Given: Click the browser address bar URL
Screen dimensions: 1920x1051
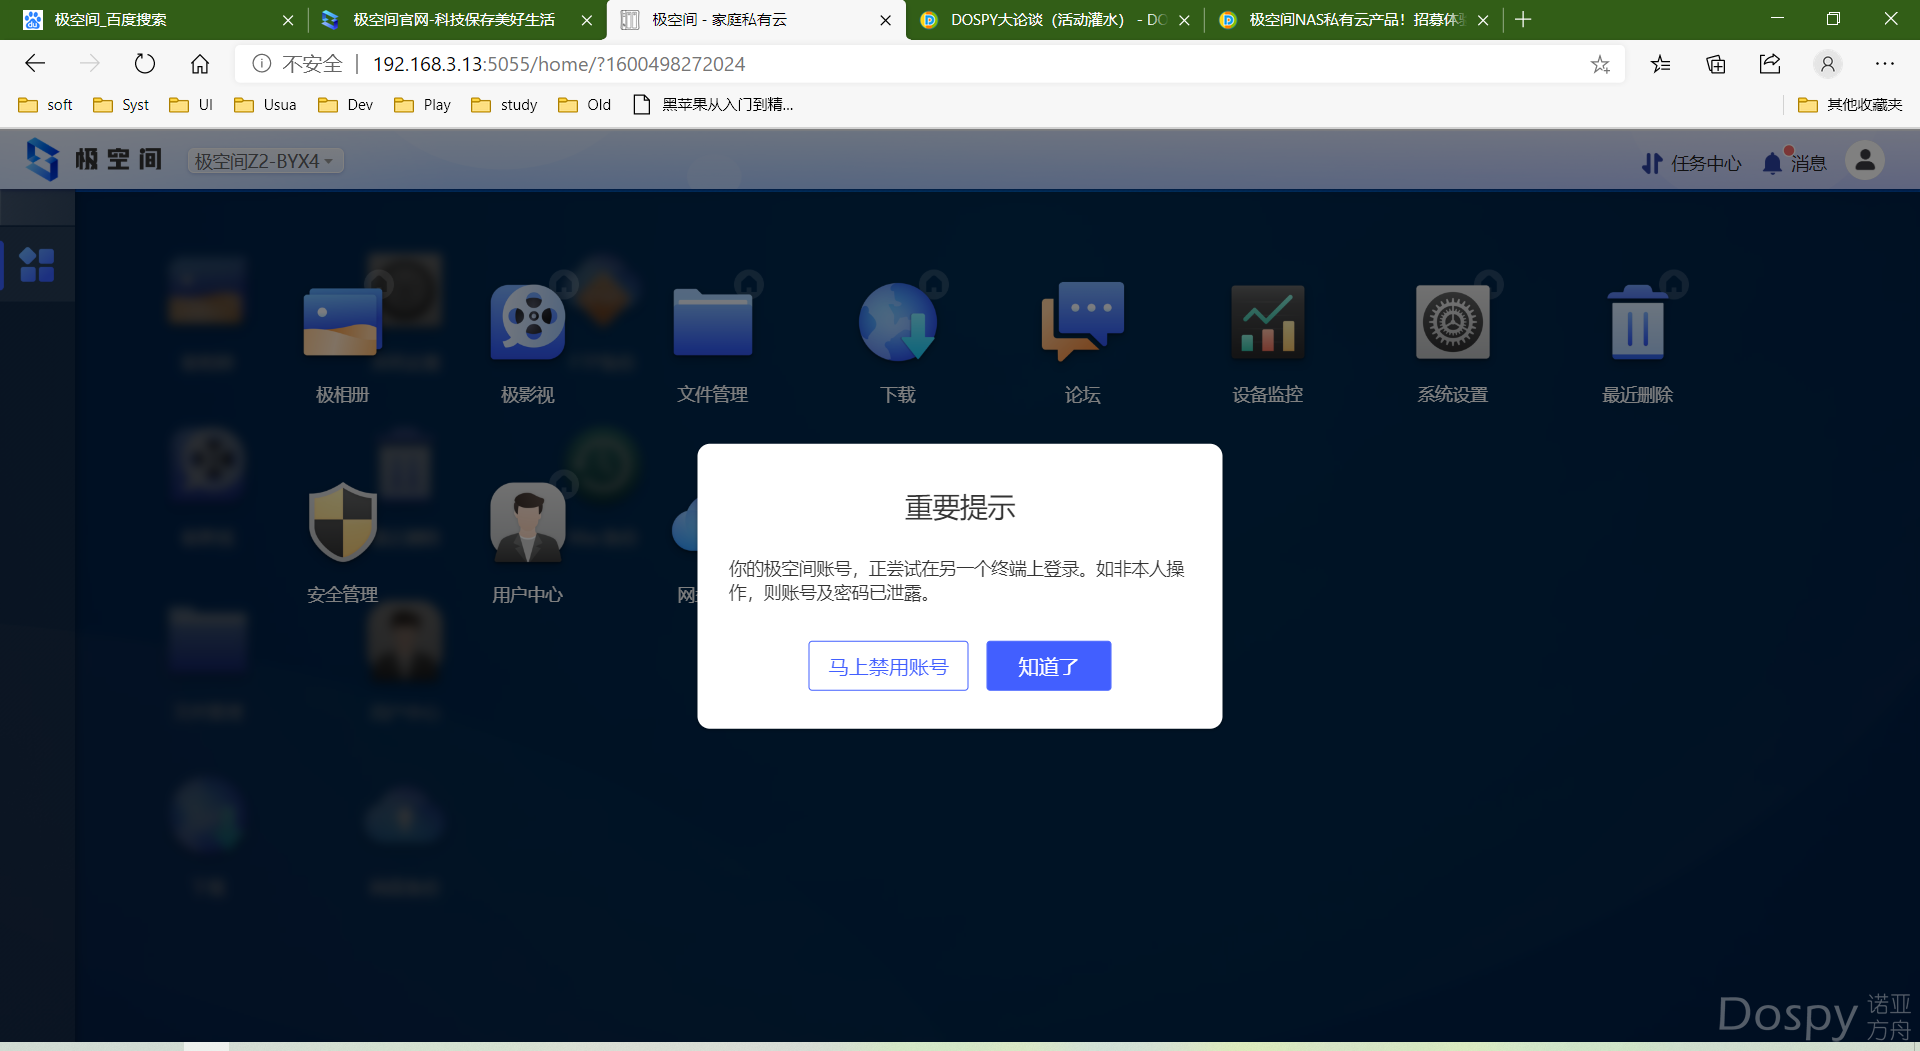Looking at the screenshot, I should point(560,64).
